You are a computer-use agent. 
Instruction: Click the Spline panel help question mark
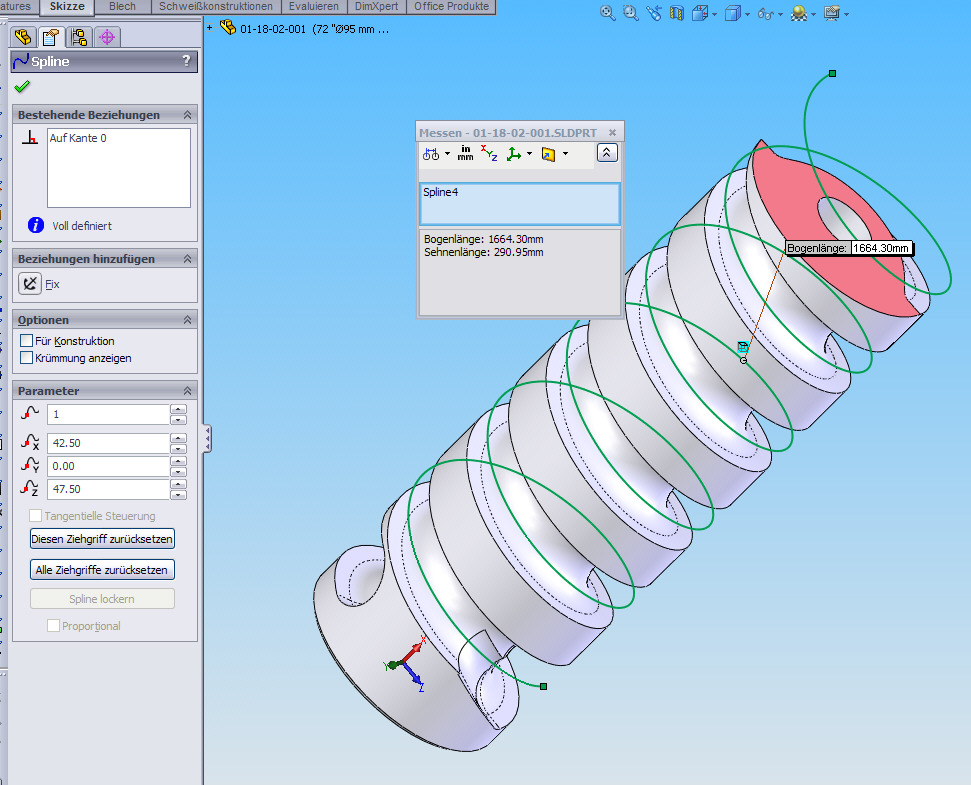click(x=186, y=61)
